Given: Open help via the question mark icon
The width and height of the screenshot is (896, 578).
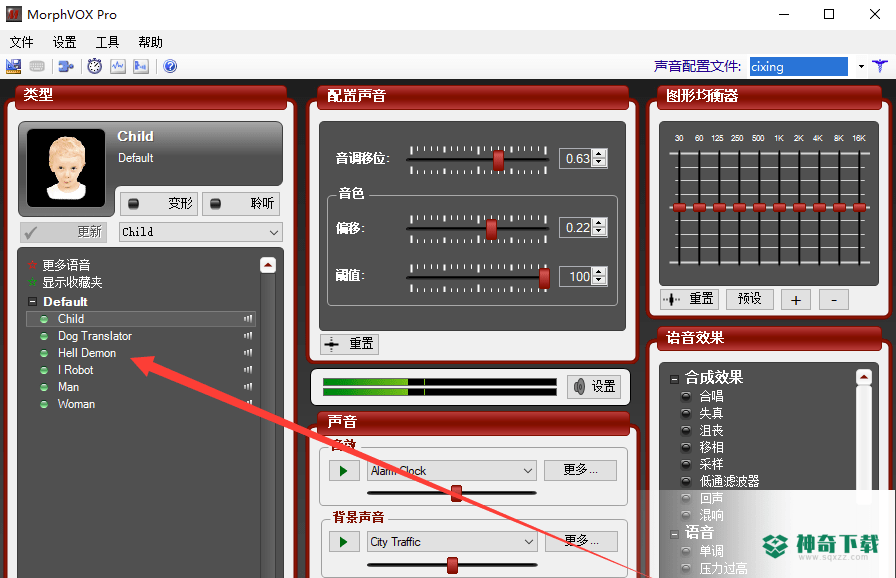Looking at the screenshot, I should (170, 66).
